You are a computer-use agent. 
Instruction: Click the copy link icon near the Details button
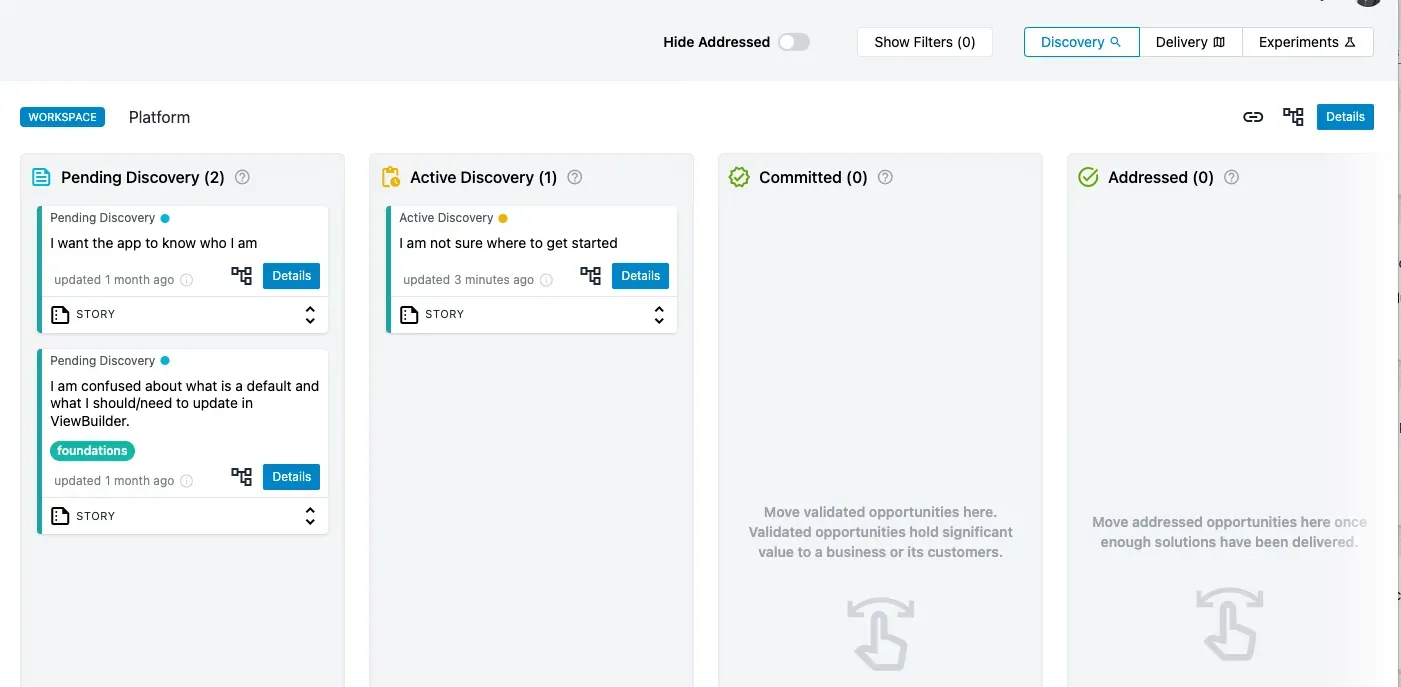point(1253,117)
